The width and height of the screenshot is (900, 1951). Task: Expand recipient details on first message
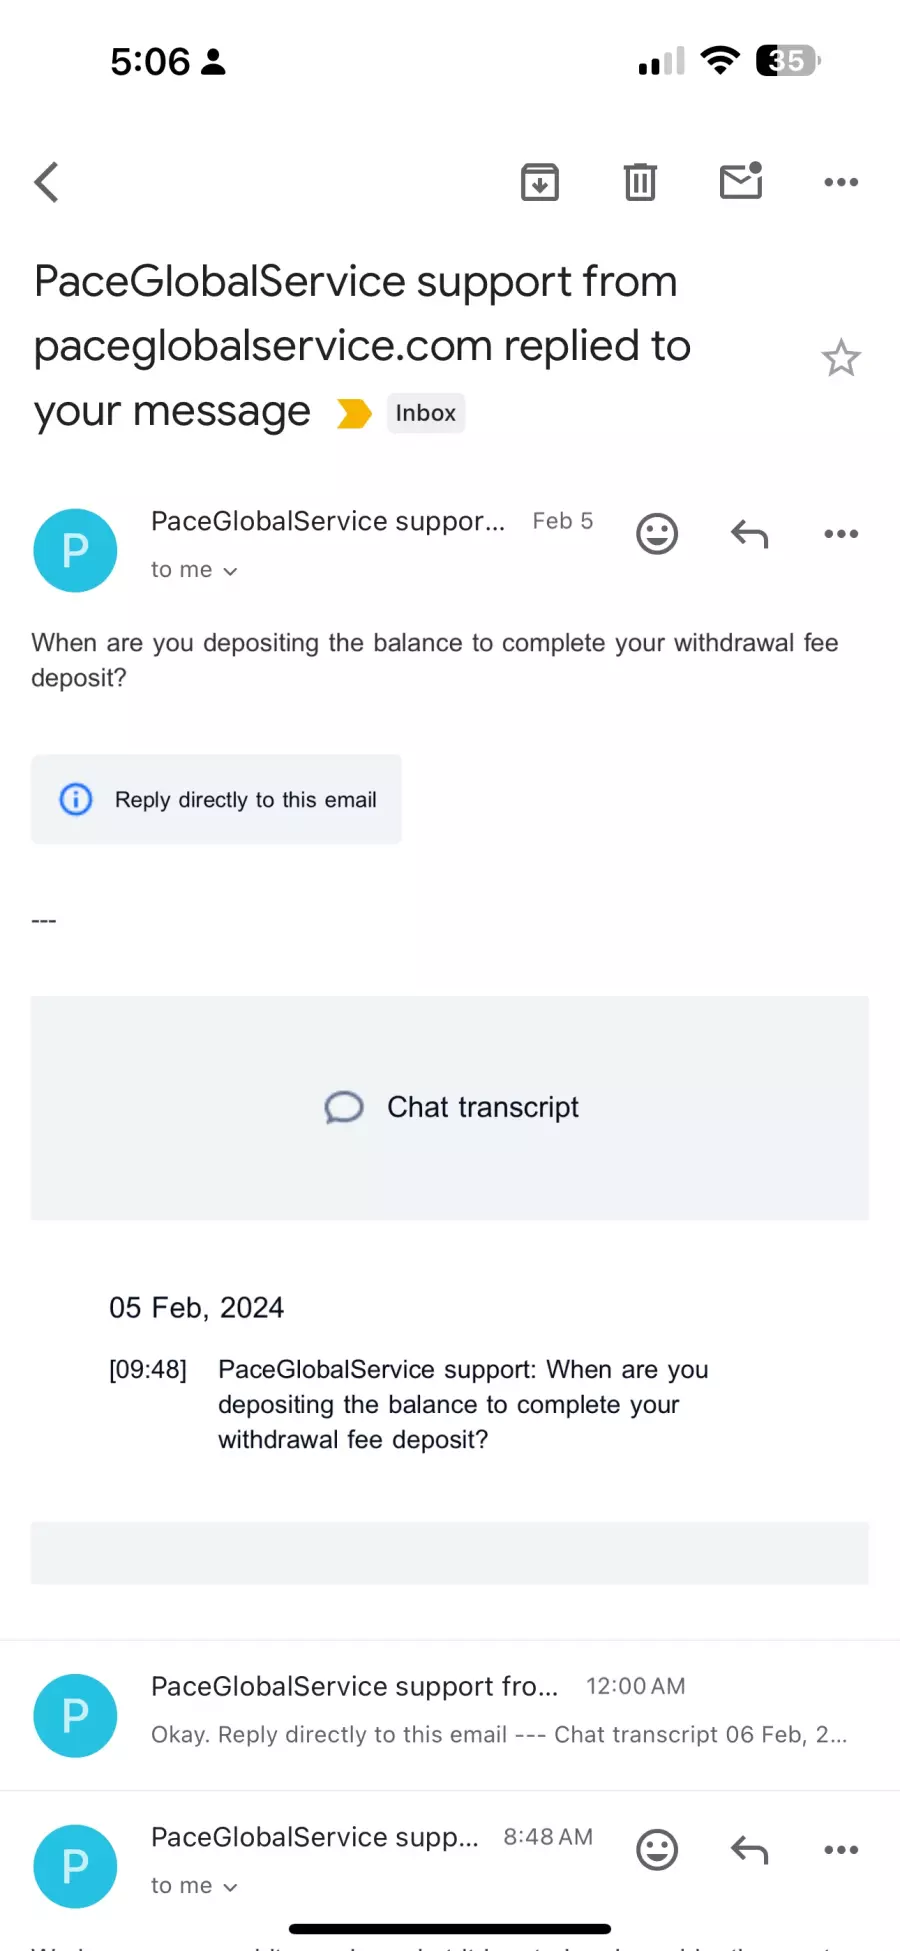click(x=194, y=570)
